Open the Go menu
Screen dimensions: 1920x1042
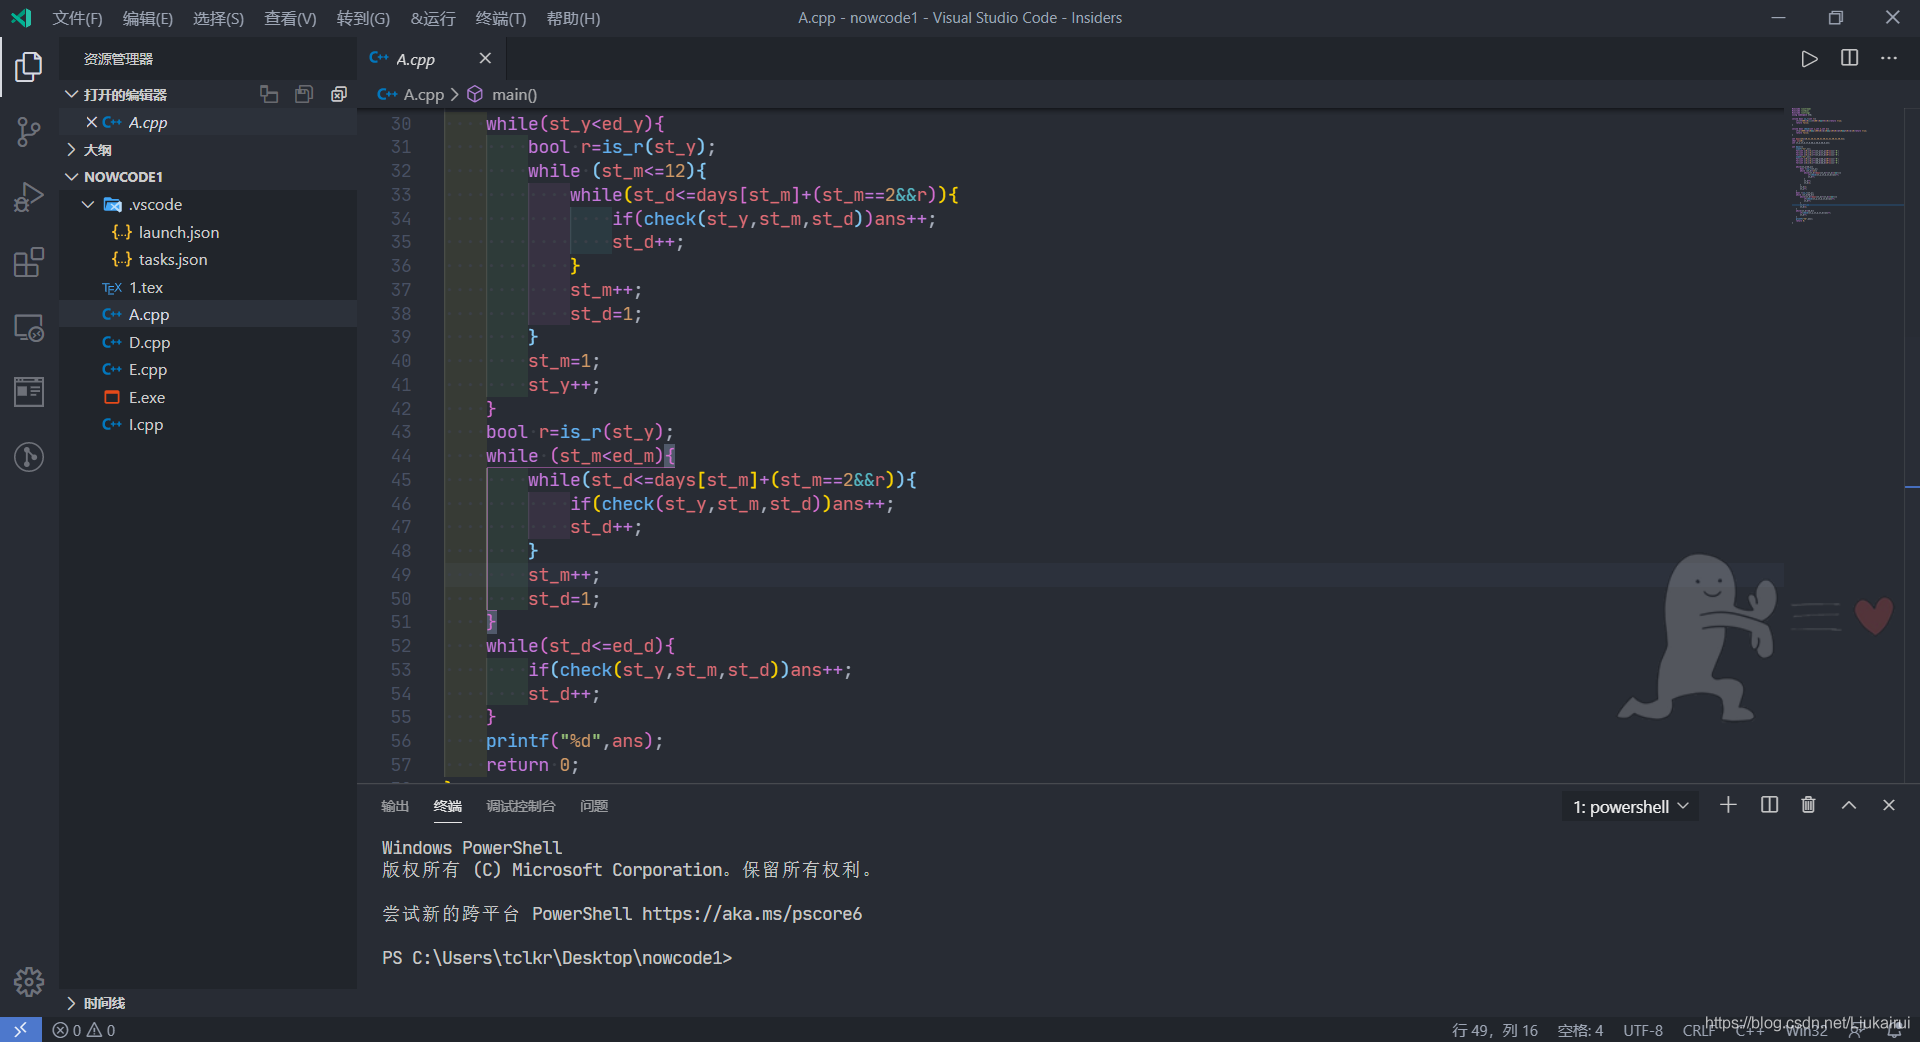[363, 18]
